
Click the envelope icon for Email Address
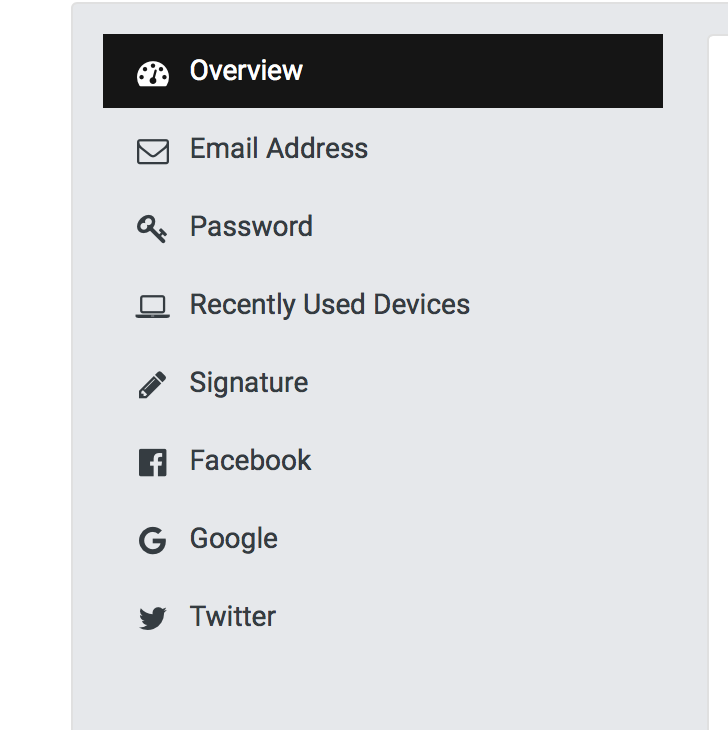coord(153,151)
